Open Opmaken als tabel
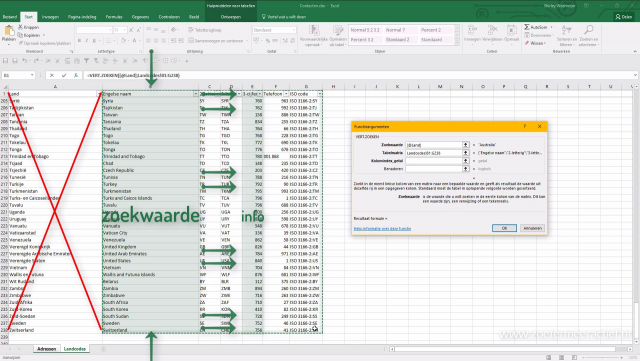 338,35
